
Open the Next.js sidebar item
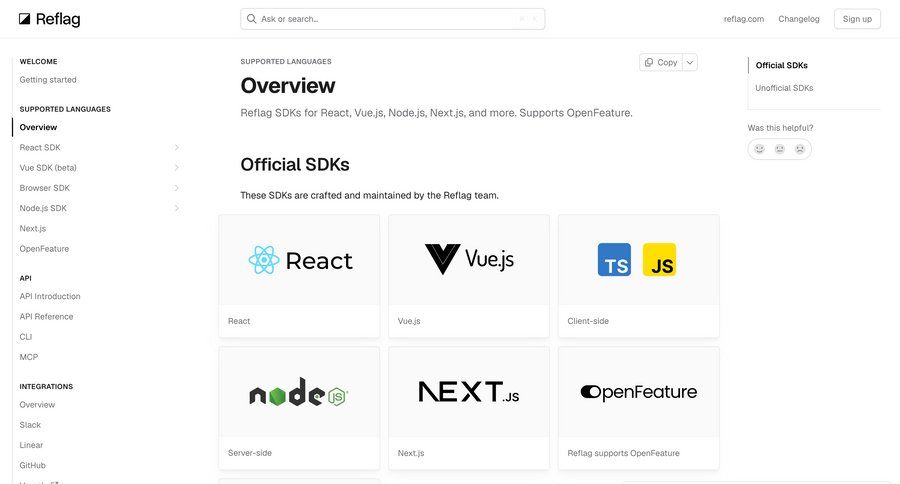(x=33, y=229)
